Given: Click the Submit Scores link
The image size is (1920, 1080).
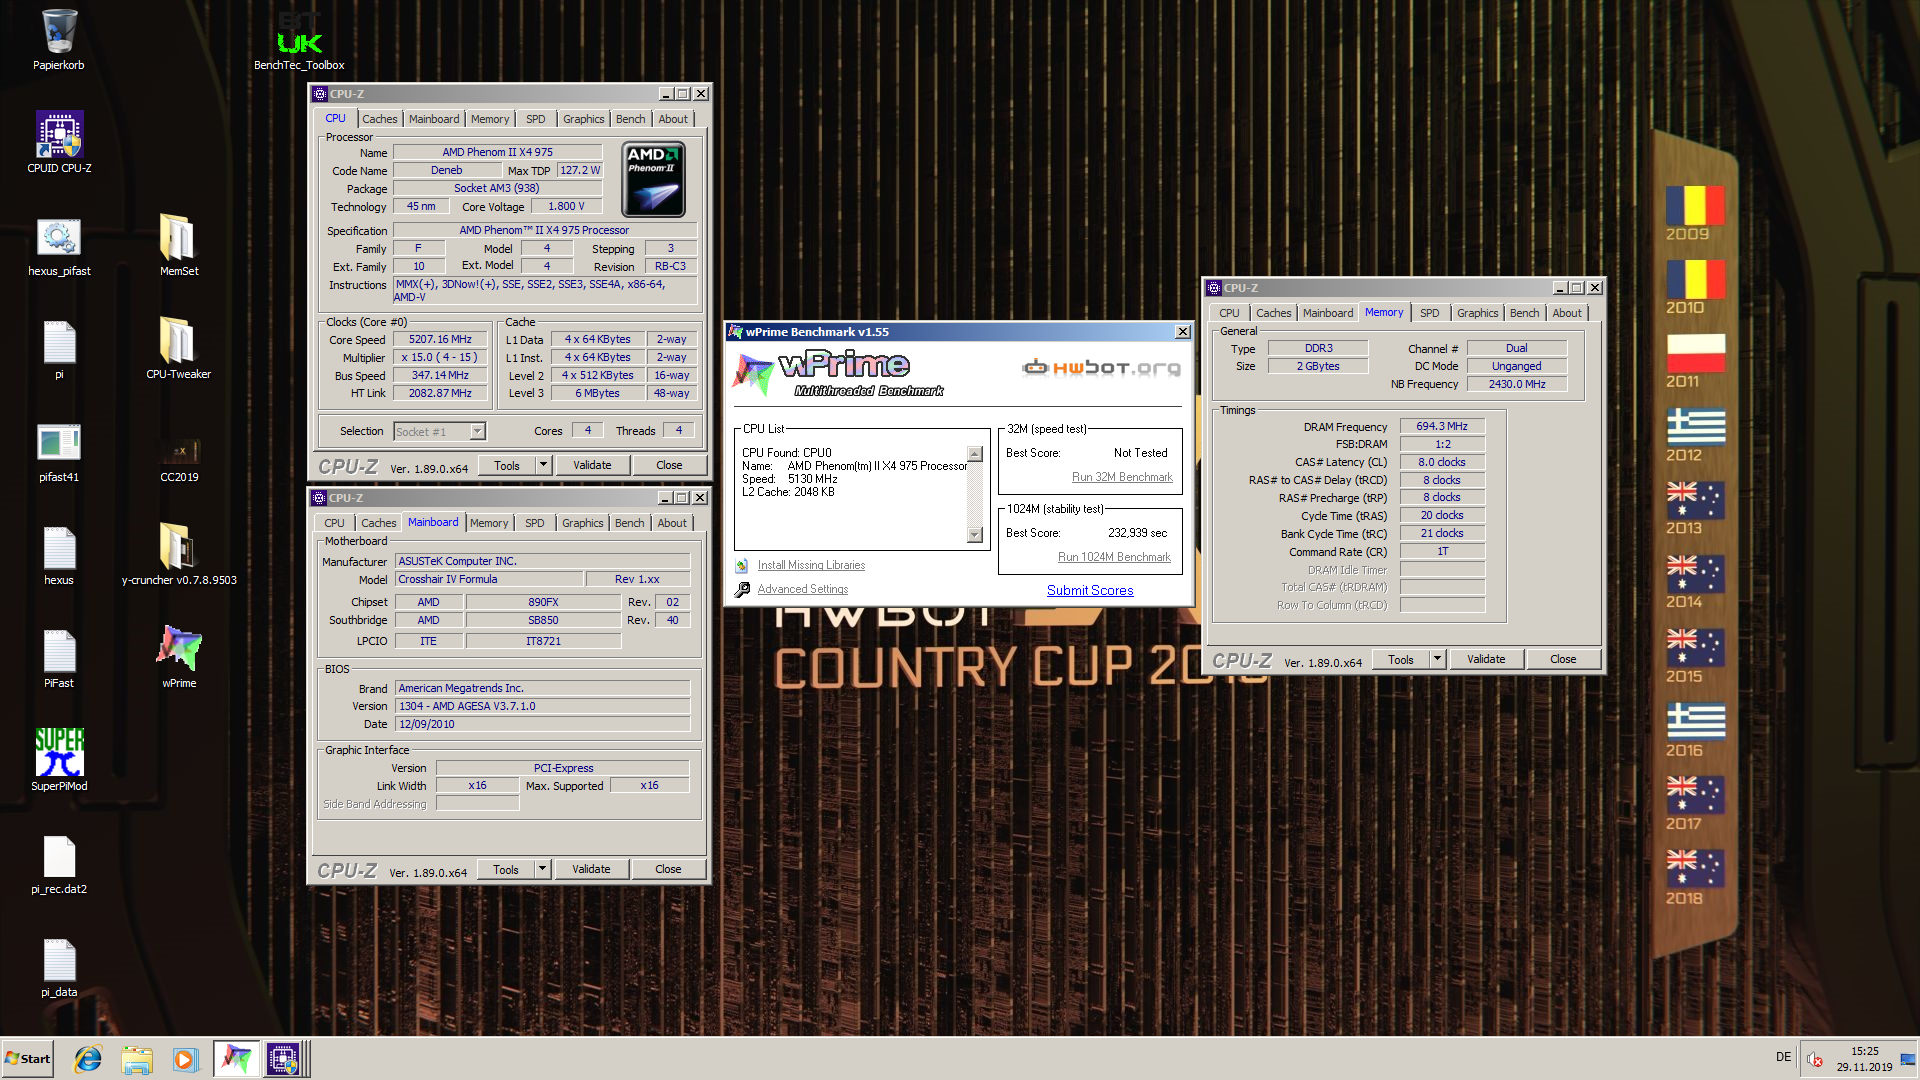Looking at the screenshot, I should (x=1090, y=590).
